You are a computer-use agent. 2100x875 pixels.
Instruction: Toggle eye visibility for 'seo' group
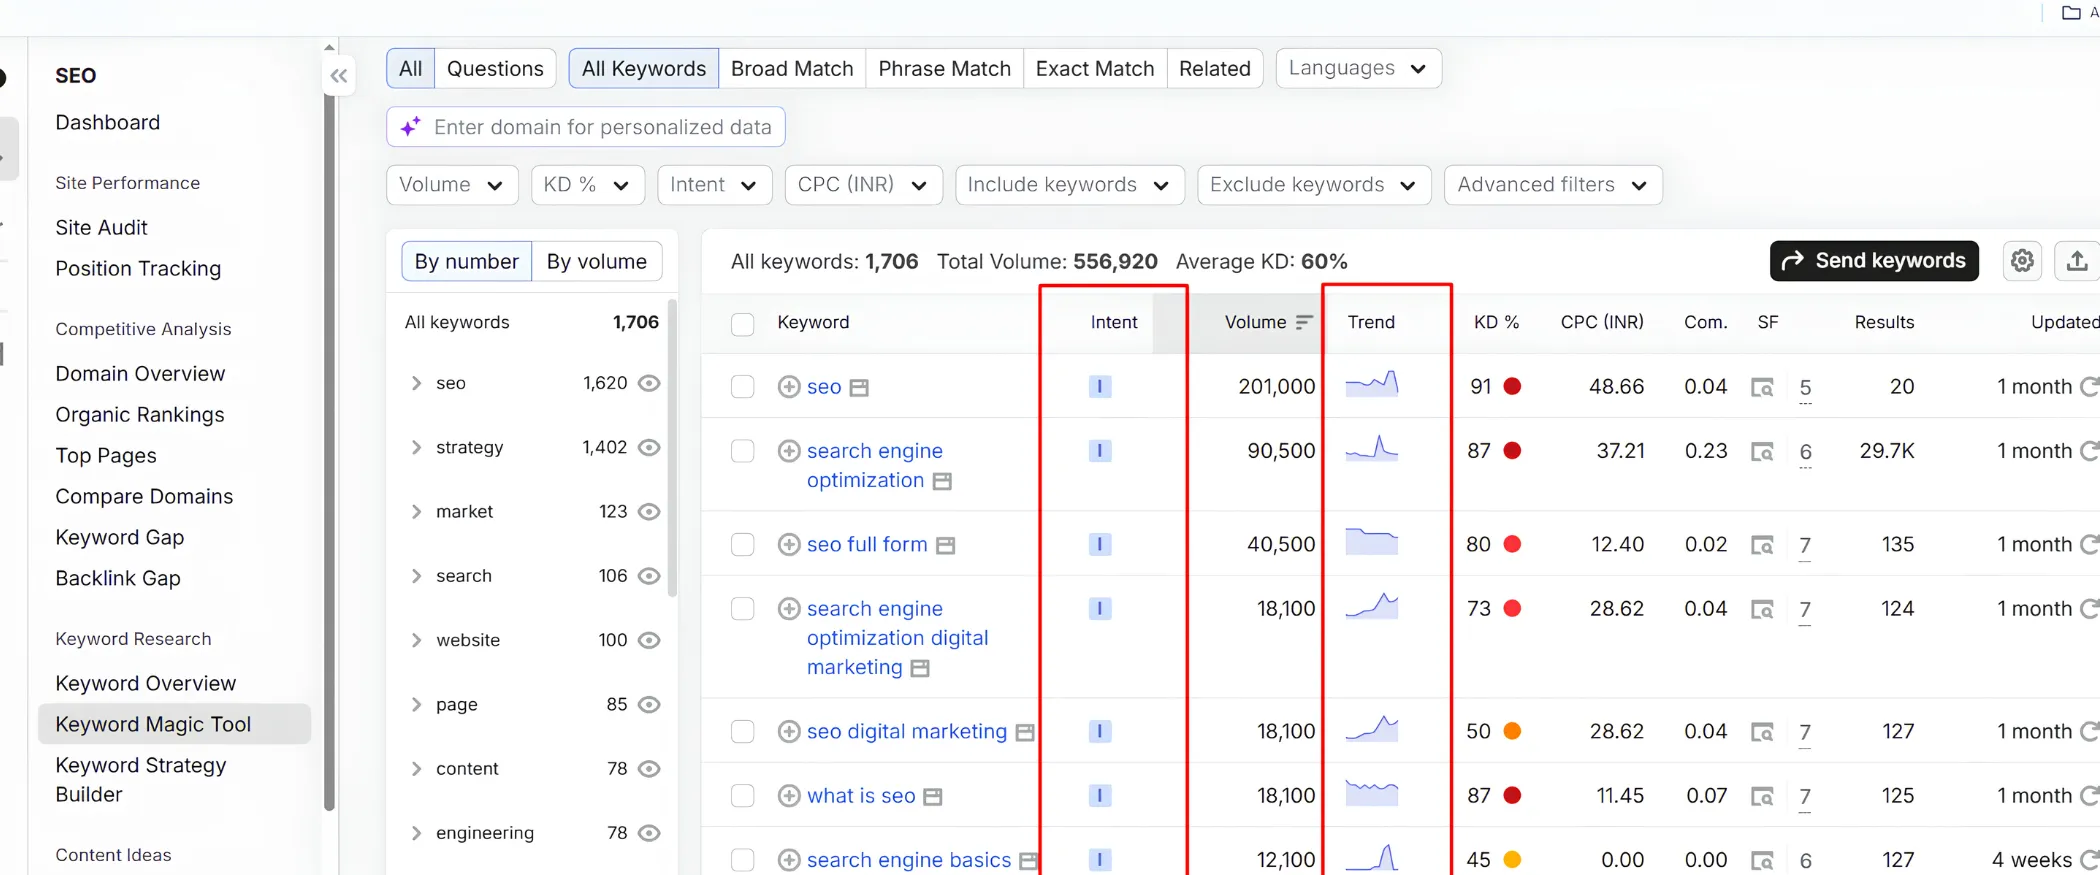[649, 383]
